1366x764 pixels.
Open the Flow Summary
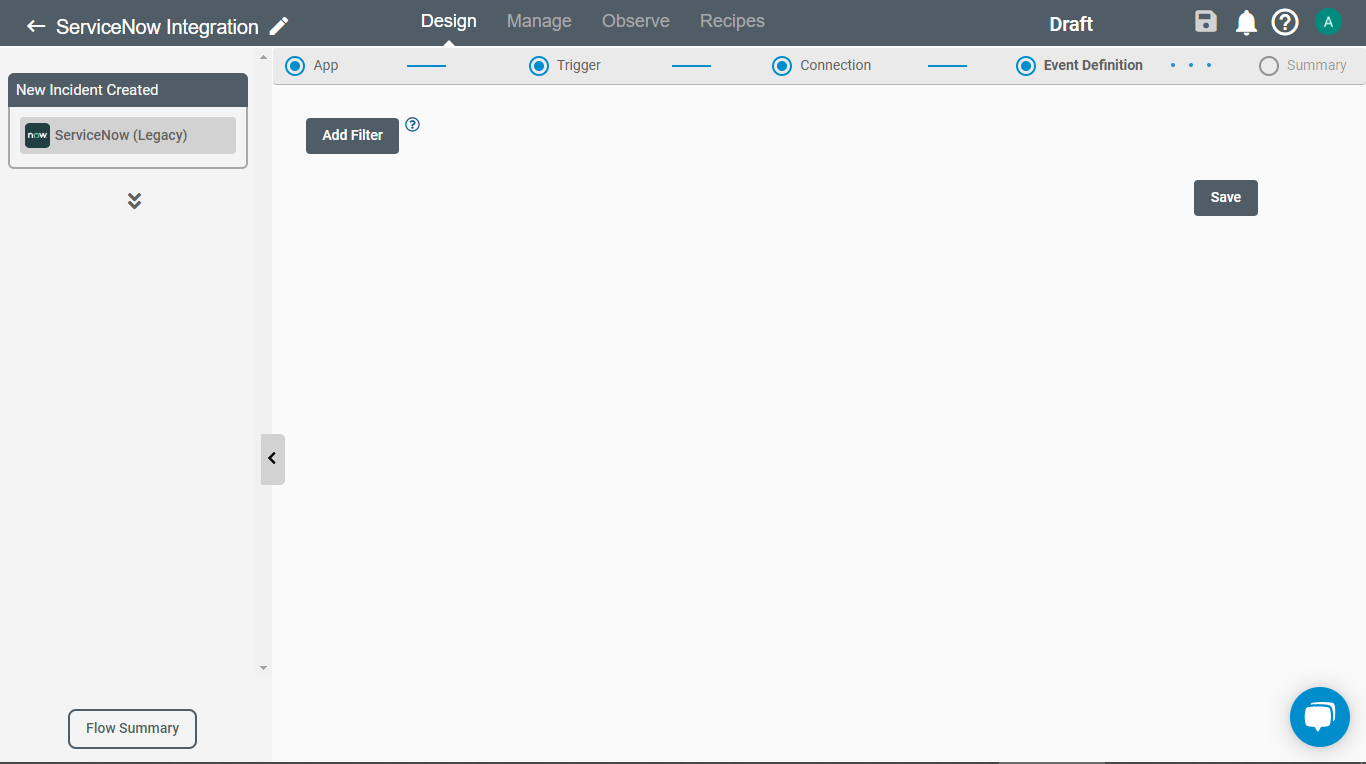tap(132, 729)
